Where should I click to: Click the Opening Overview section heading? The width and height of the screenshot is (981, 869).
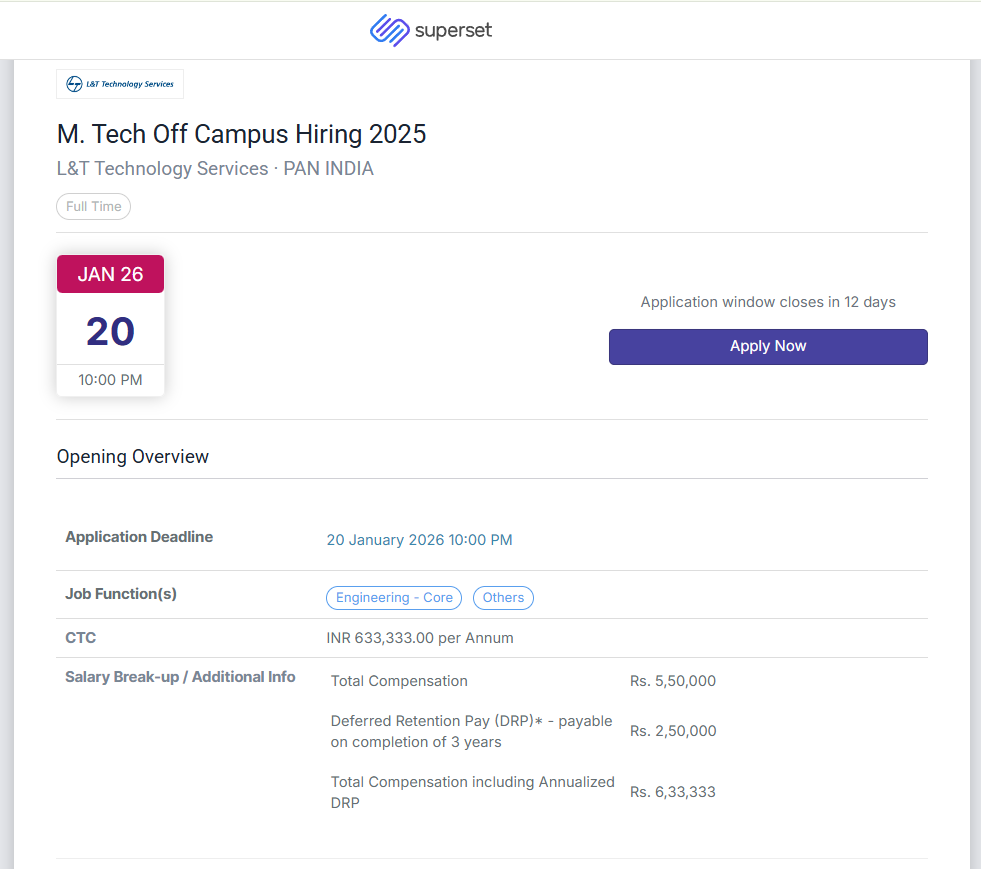click(x=133, y=457)
